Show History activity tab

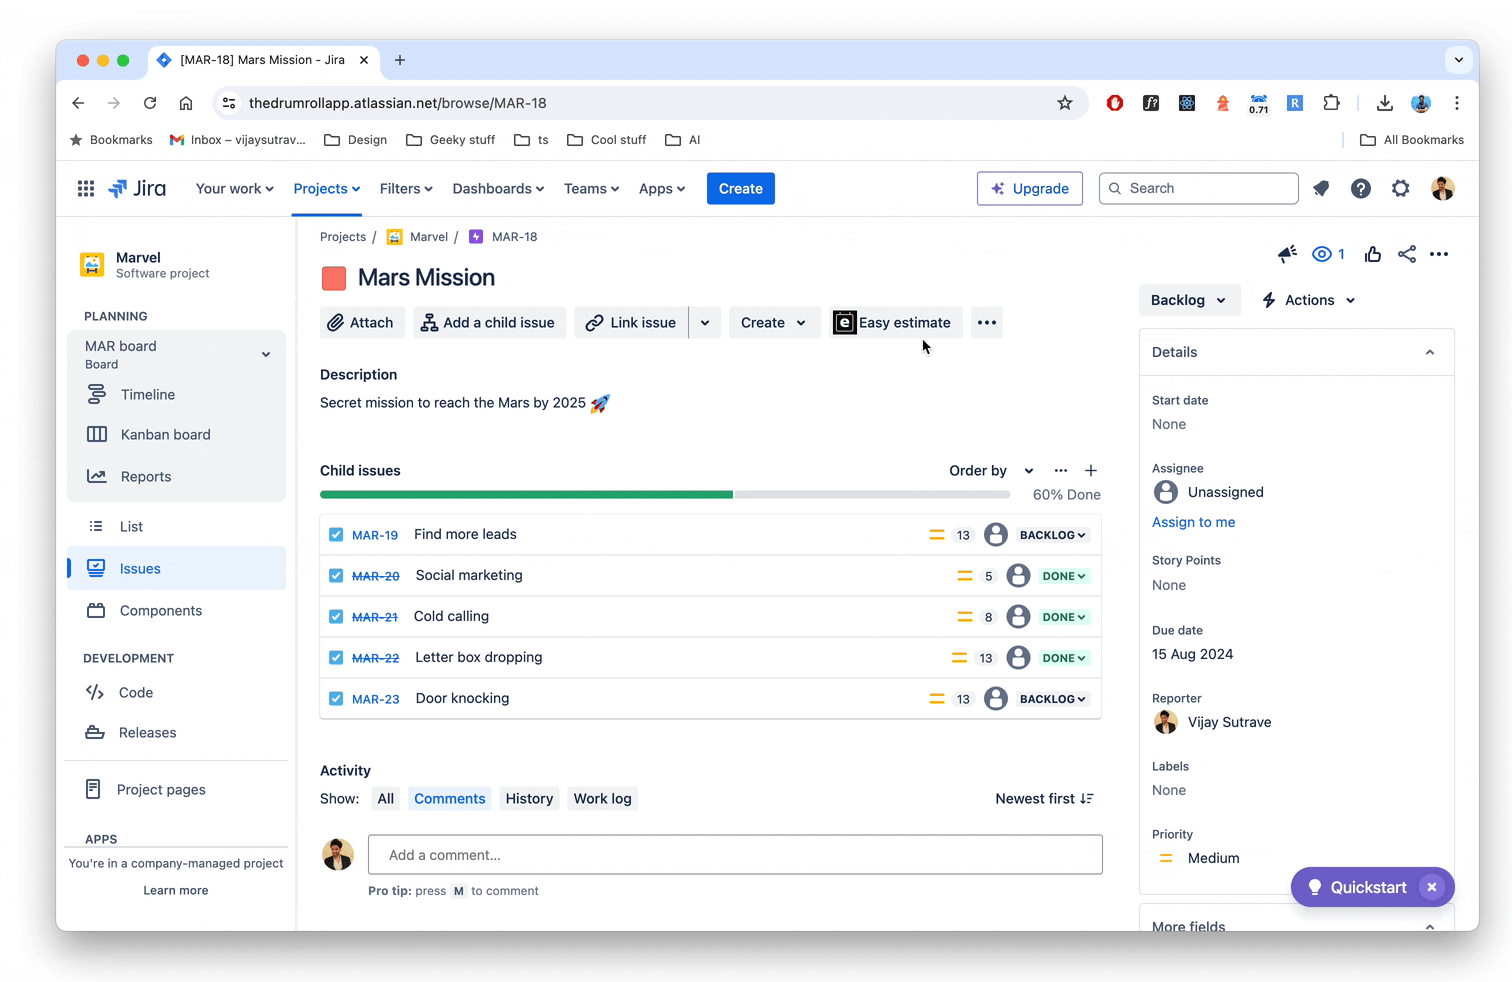click(529, 798)
